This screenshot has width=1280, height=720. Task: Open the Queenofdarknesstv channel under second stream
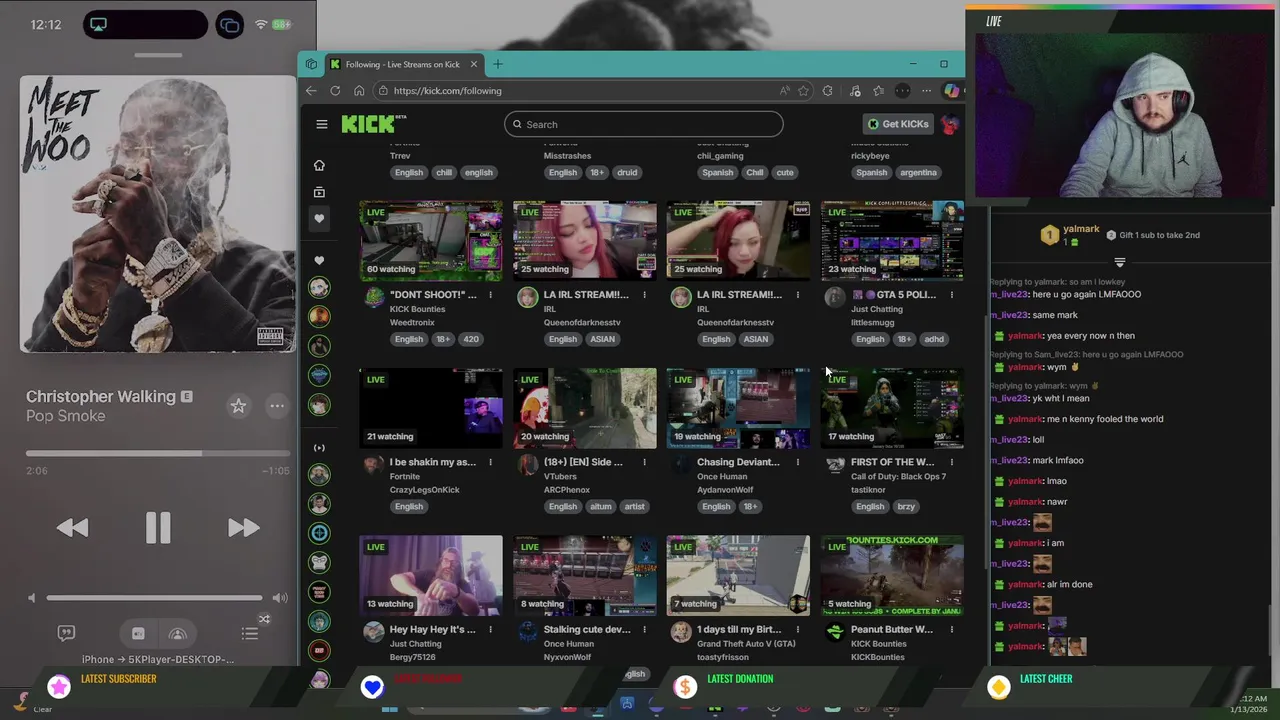point(582,322)
